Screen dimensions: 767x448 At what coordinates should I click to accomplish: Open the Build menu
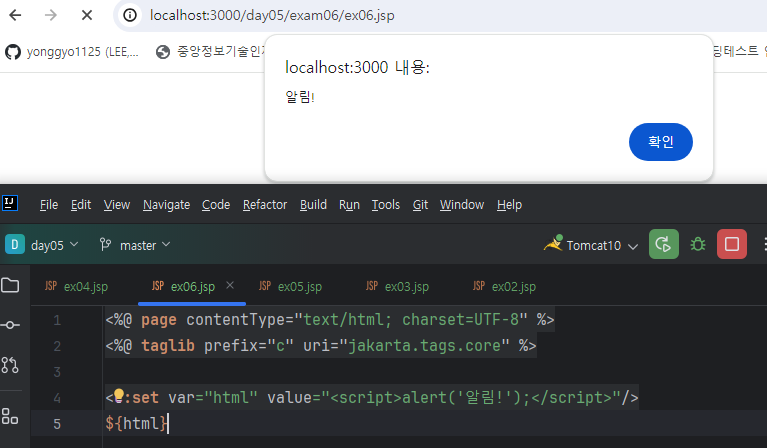coord(313,204)
